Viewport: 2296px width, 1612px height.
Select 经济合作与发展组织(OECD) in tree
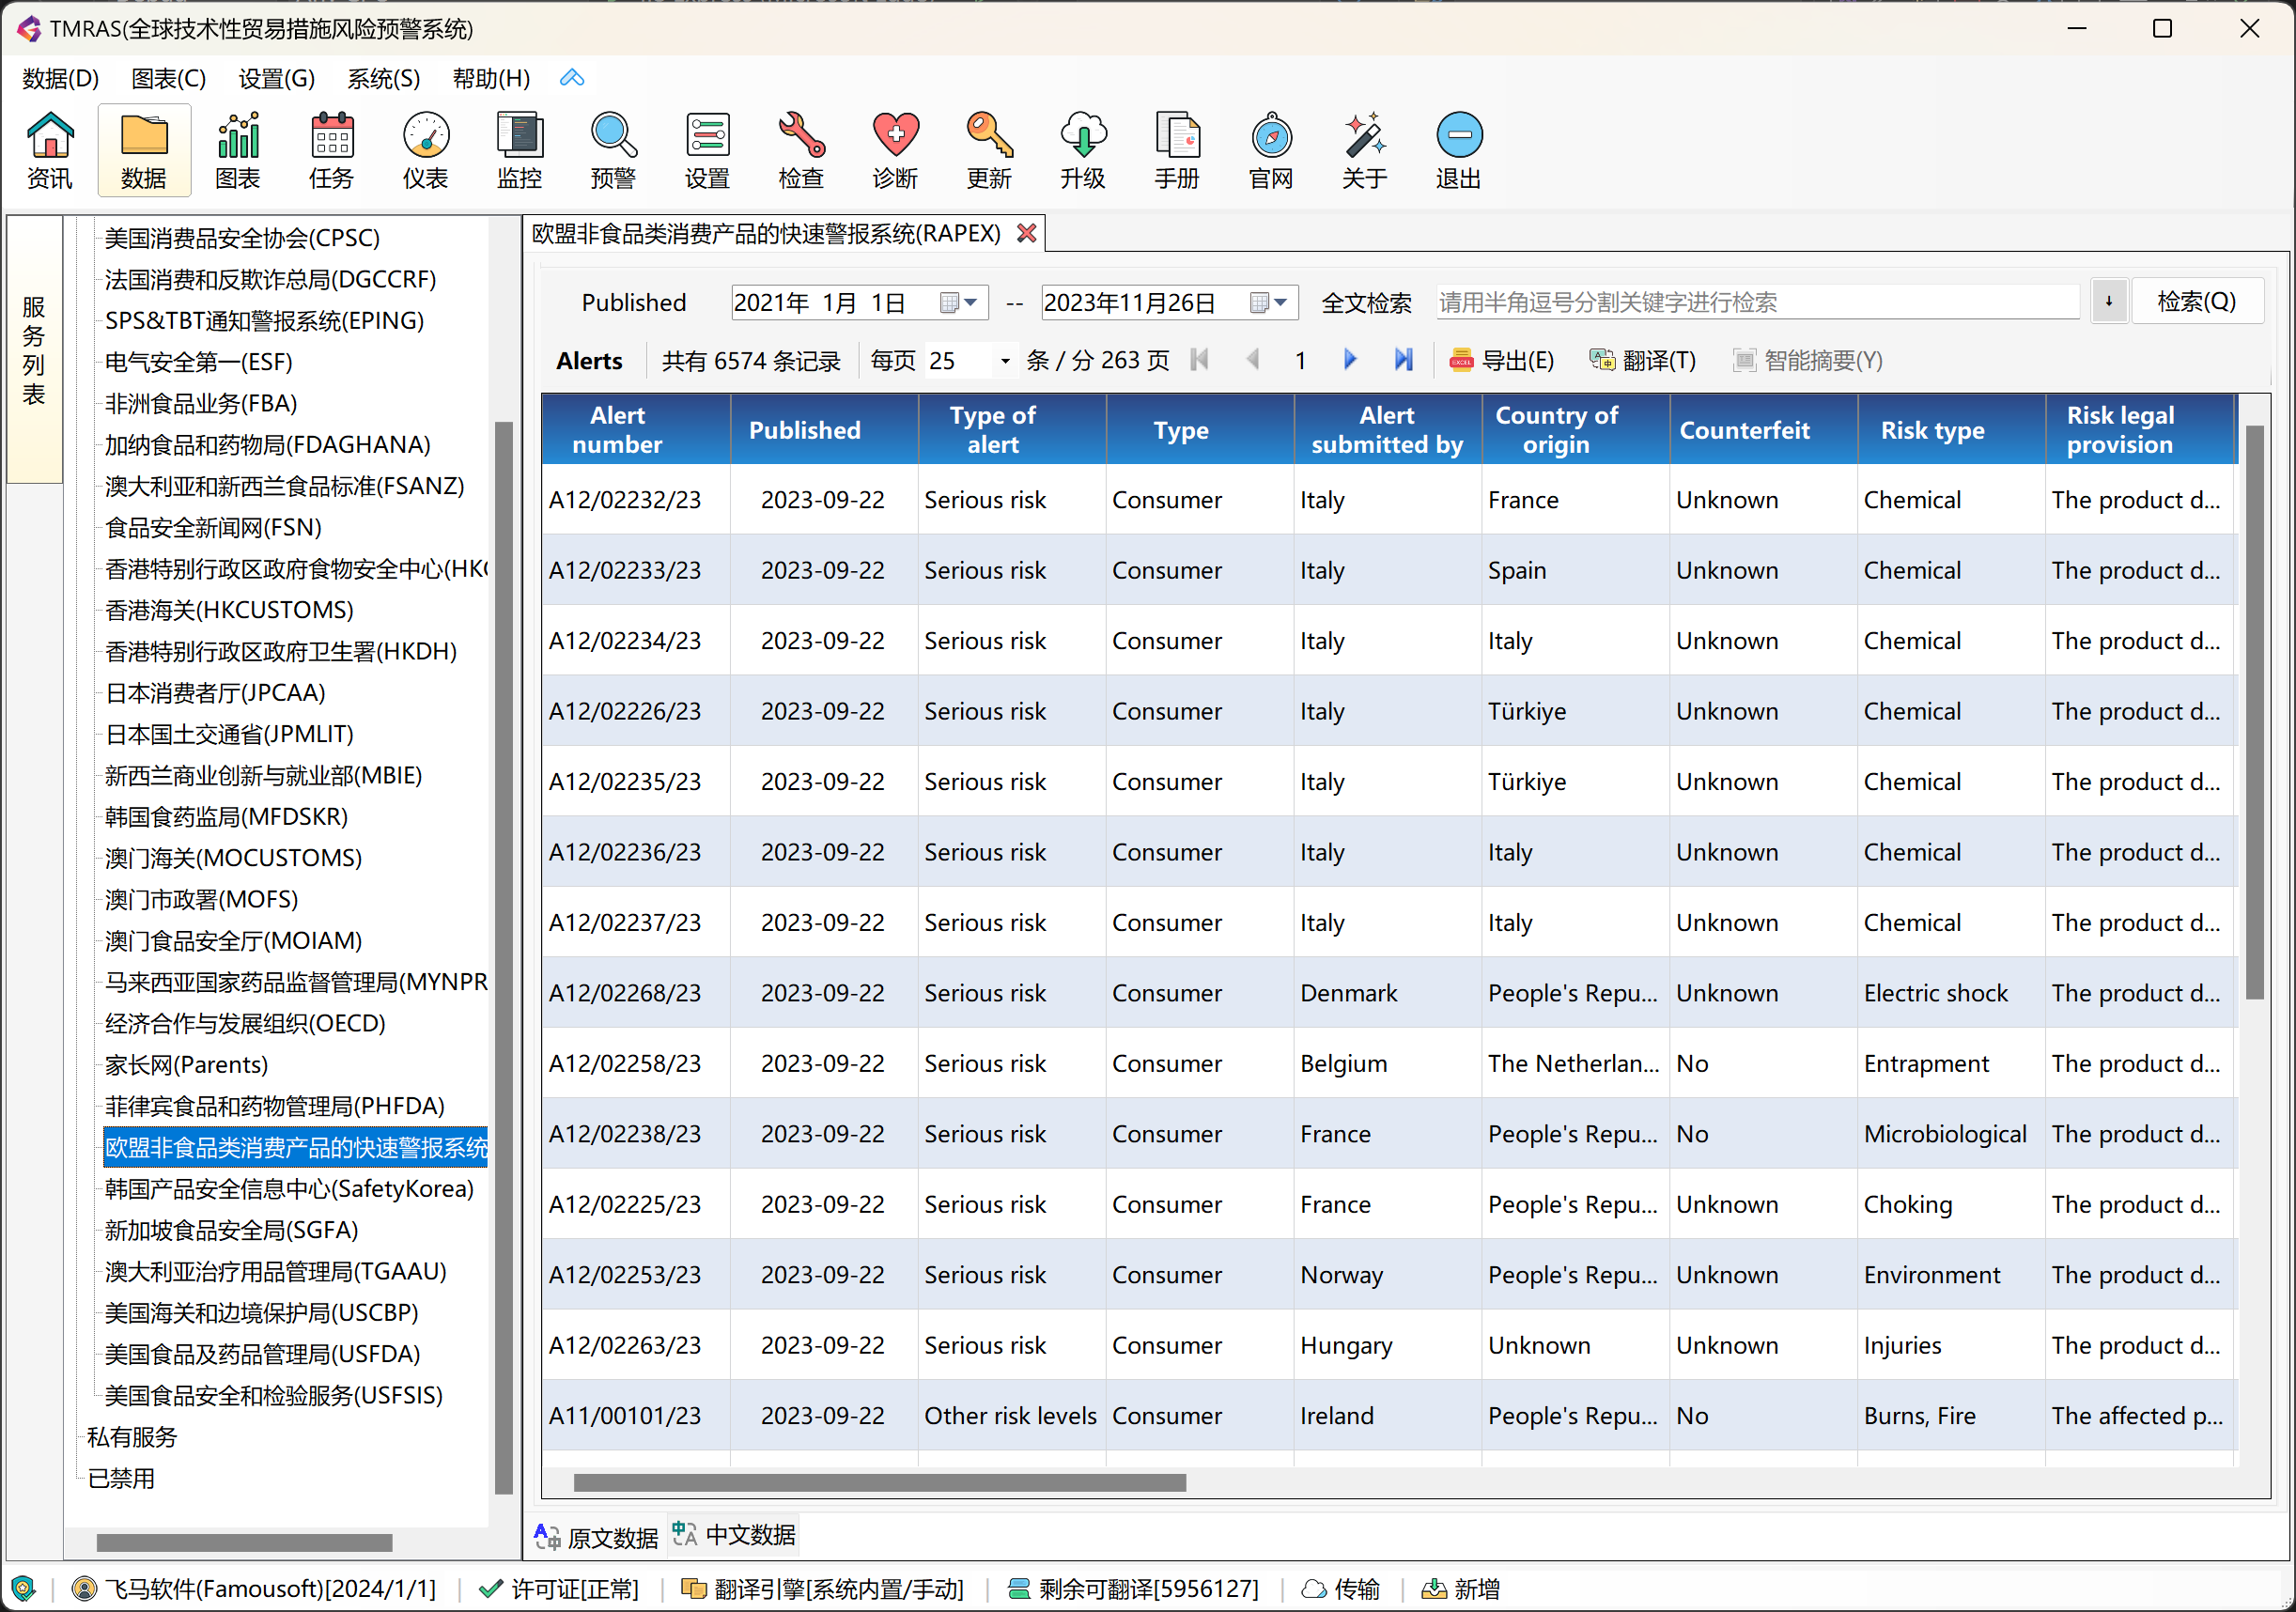click(245, 1023)
